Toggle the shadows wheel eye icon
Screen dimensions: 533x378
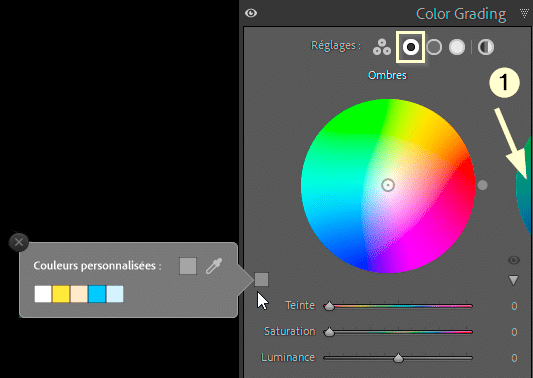pos(514,260)
